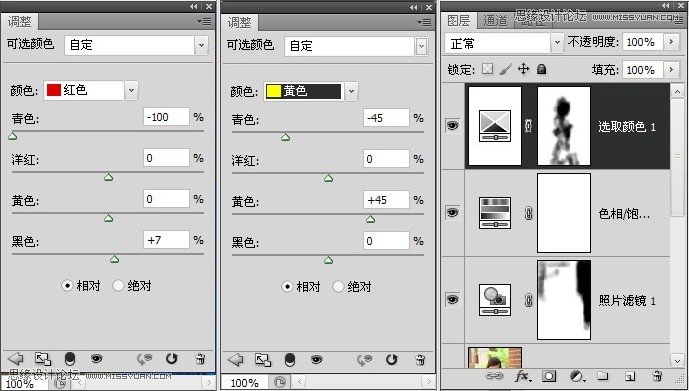Viewport: 689px width, 391px height.
Task: Lock all padlock icon
Action: 541,69
